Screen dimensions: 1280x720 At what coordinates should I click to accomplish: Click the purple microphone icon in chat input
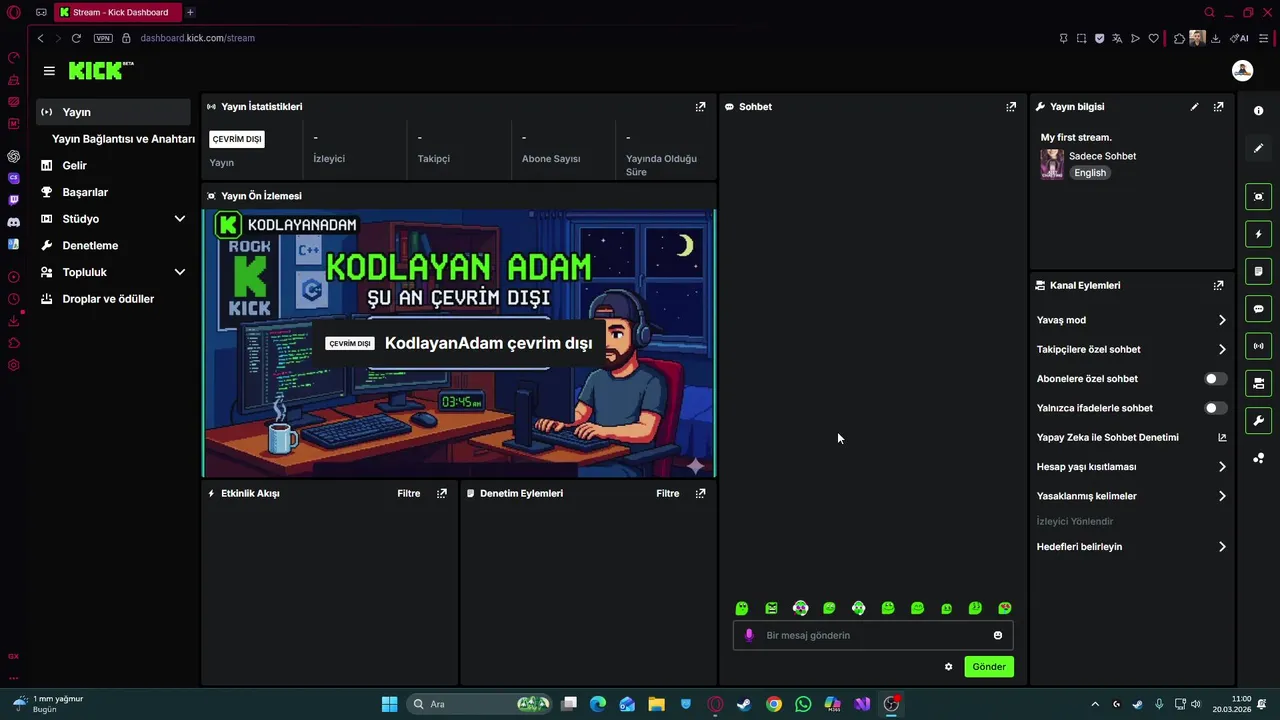coord(749,635)
